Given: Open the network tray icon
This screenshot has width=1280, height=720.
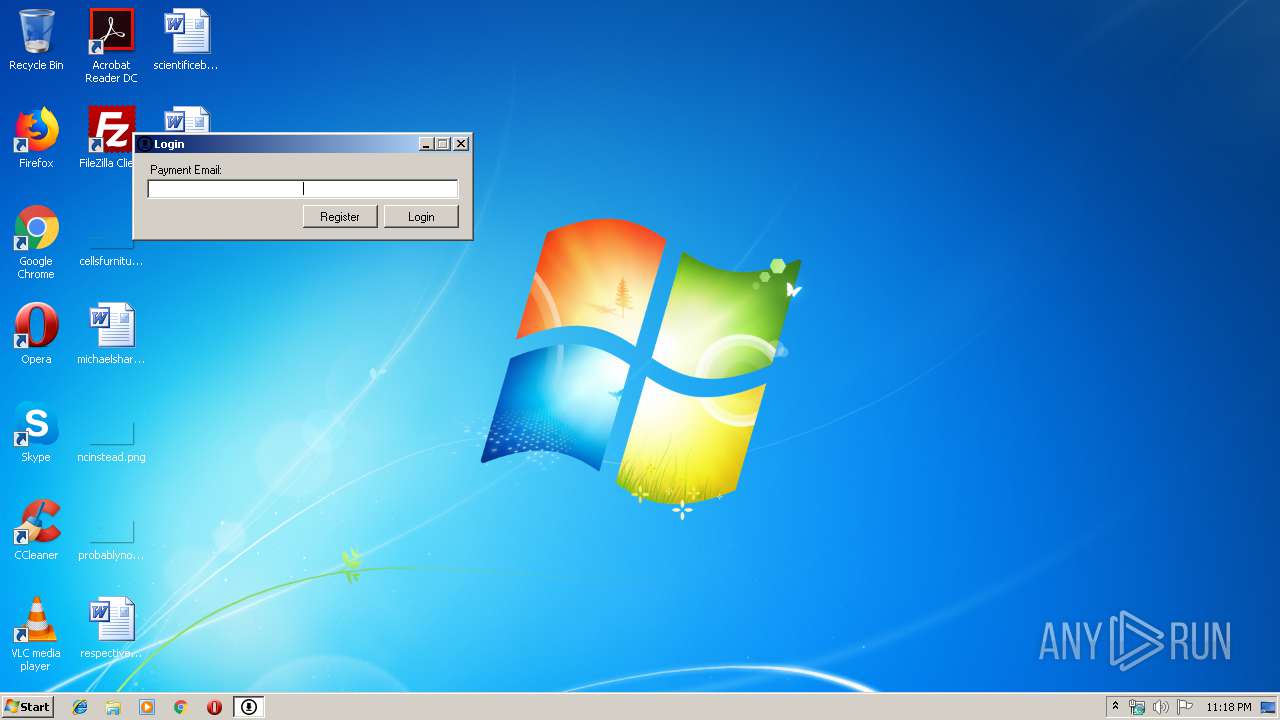Looking at the screenshot, I should [x=1137, y=707].
